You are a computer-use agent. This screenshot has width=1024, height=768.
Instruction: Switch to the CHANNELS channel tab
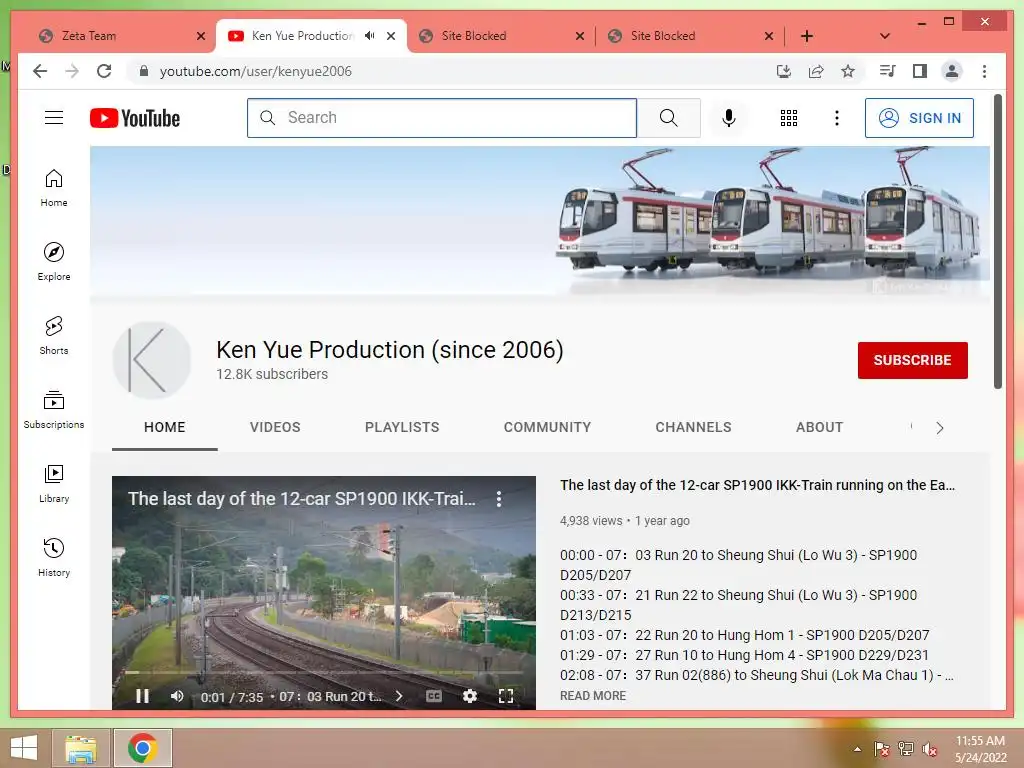pos(694,427)
